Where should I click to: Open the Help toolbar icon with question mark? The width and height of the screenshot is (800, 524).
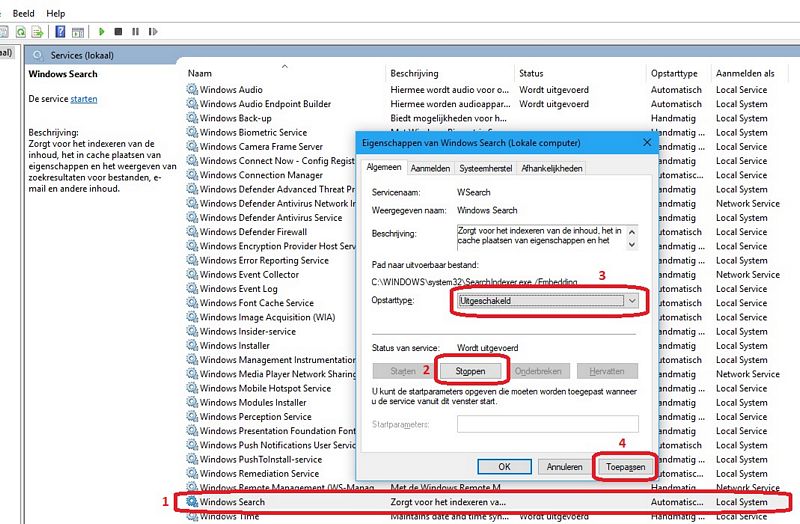coord(60,32)
